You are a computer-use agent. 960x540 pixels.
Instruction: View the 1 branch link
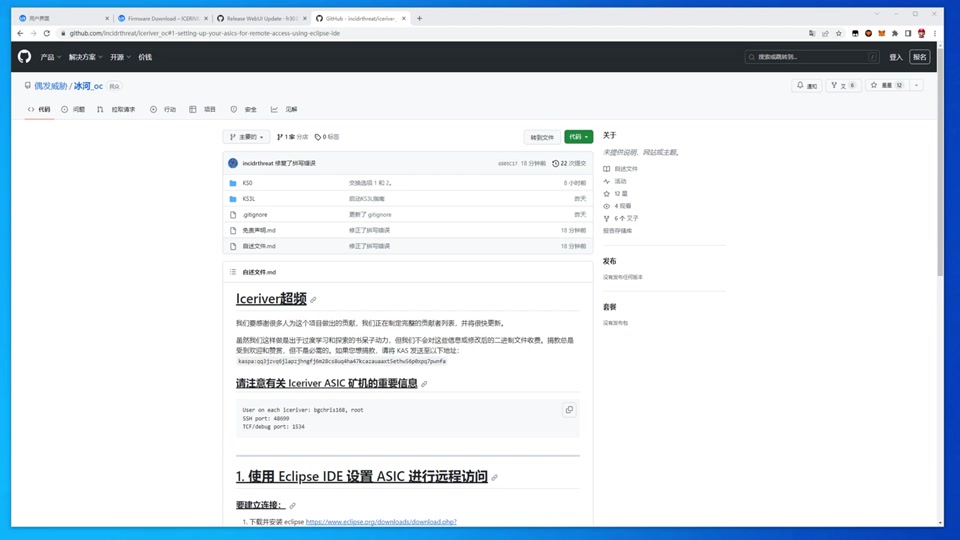coord(293,137)
